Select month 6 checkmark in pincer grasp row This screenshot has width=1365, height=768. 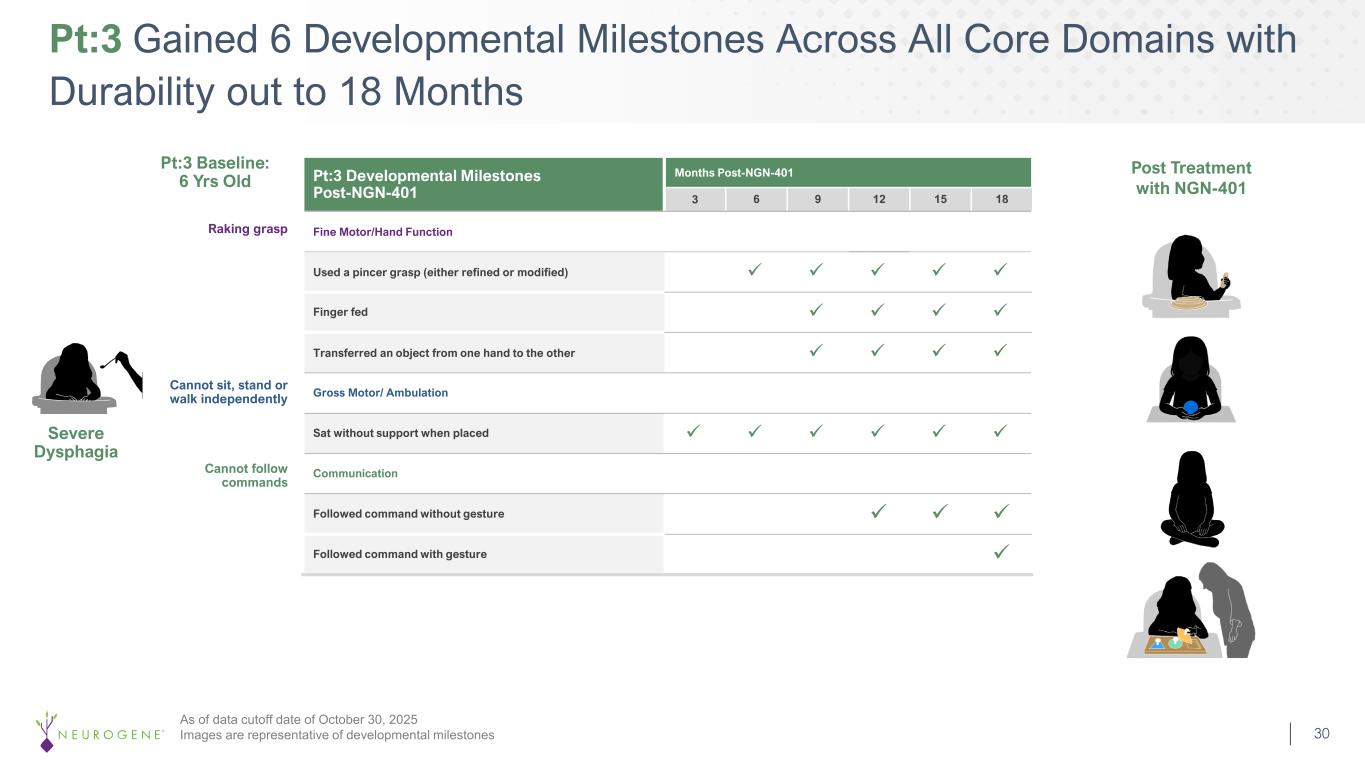click(x=756, y=271)
